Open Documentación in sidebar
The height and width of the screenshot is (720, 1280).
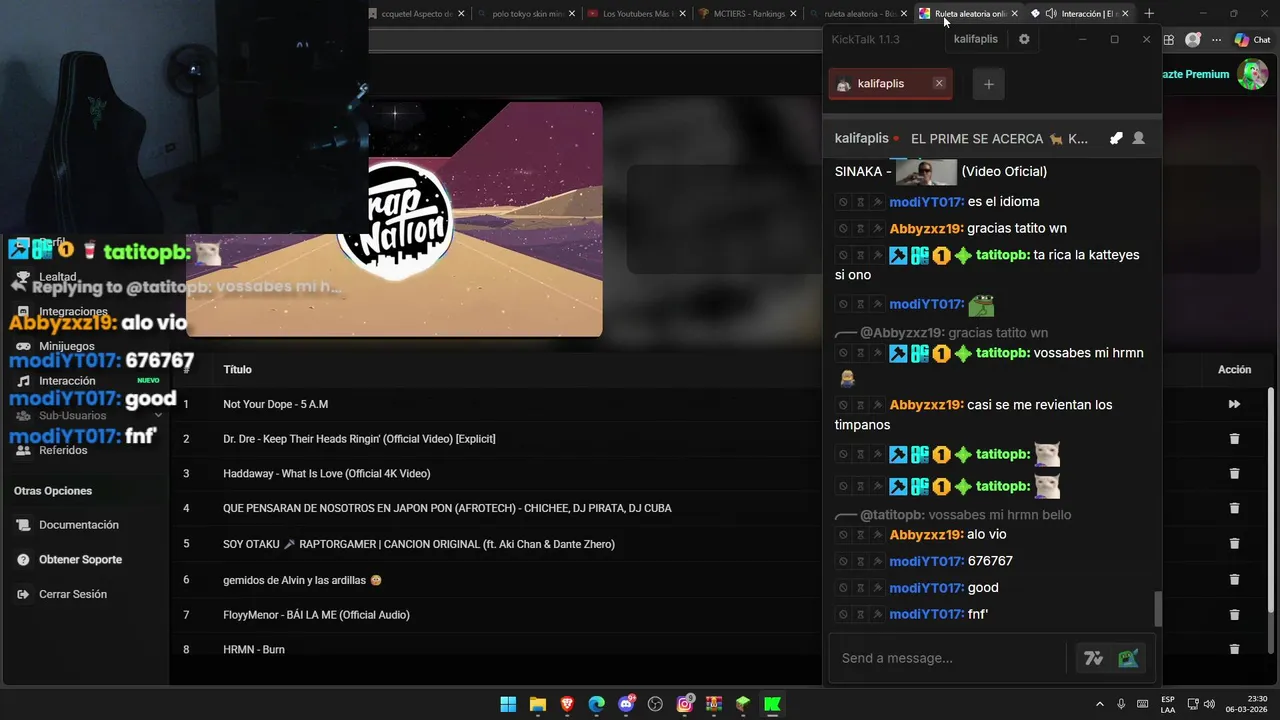click(x=79, y=525)
